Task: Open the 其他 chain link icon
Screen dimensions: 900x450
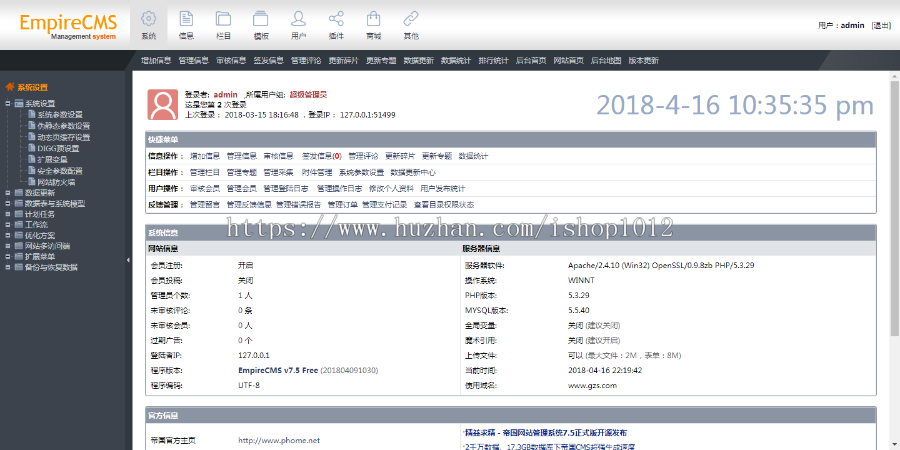Action: click(410, 18)
